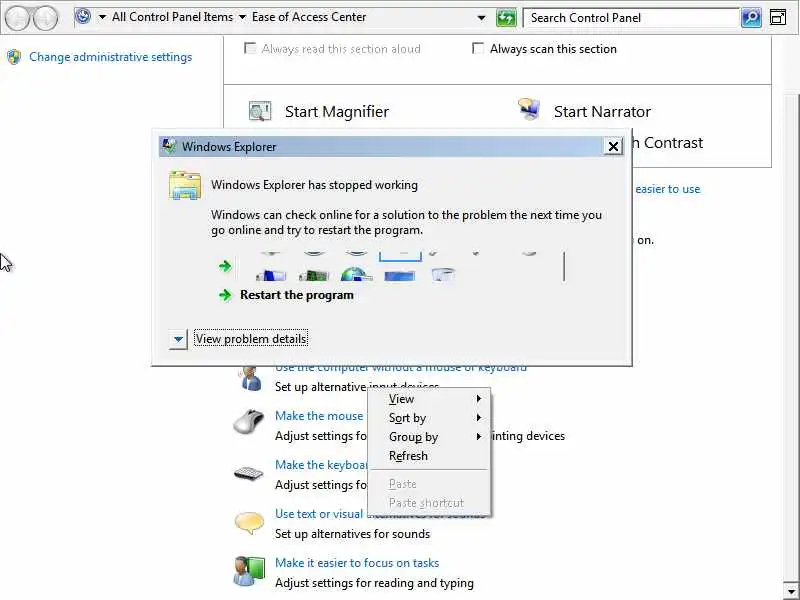Open View in the context menu
The image size is (800, 600).
click(429, 398)
